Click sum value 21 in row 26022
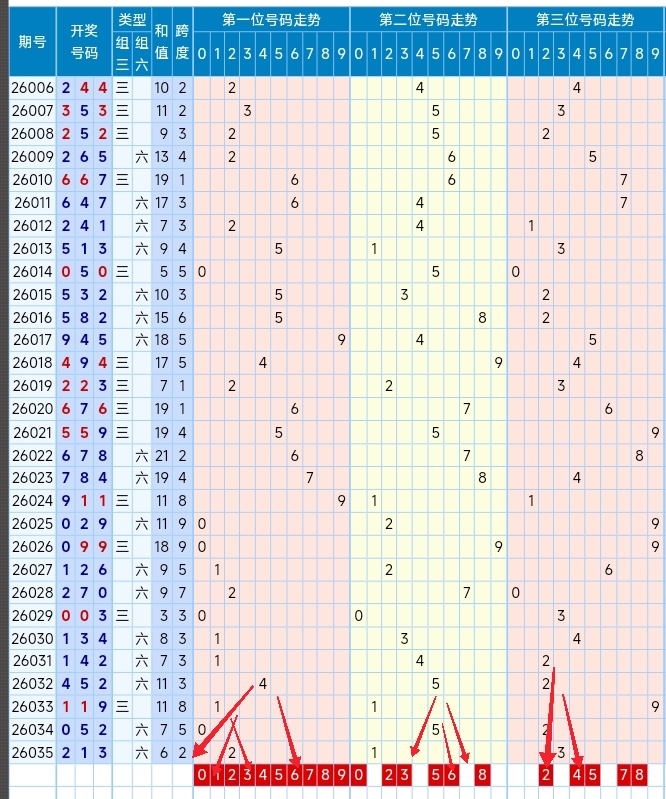 point(162,456)
